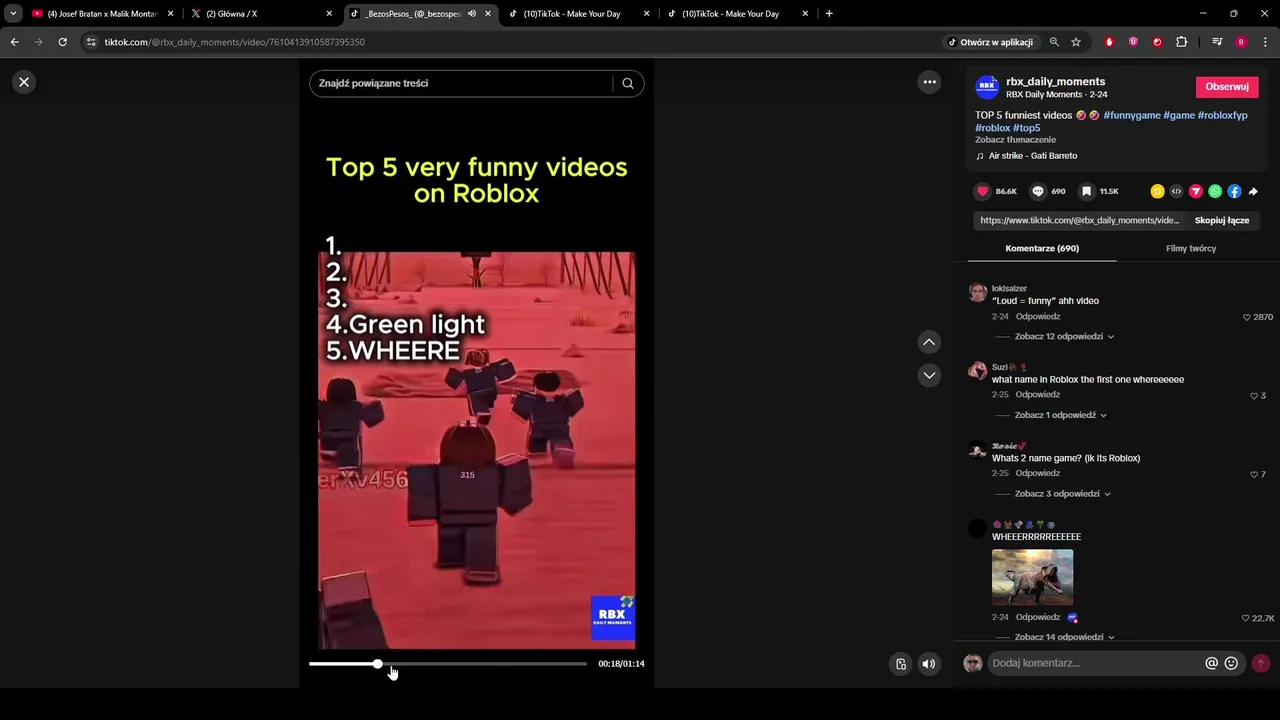Open the media control icon in toolbar
This screenshot has height=720, width=1280.
[x=1217, y=42]
